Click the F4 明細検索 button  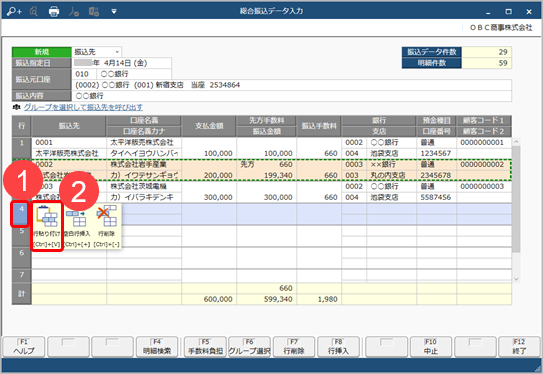point(157,347)
